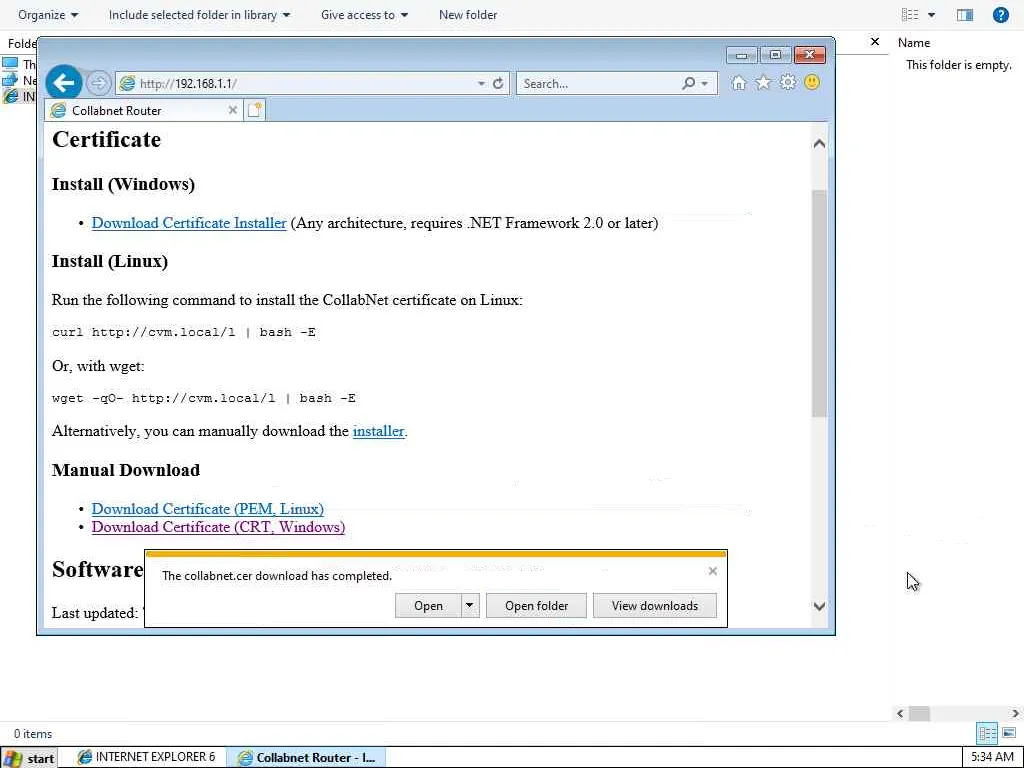This screenshot has width=1024, height=768.
Task: Click the Windows start button
Action: pos(29,758)
